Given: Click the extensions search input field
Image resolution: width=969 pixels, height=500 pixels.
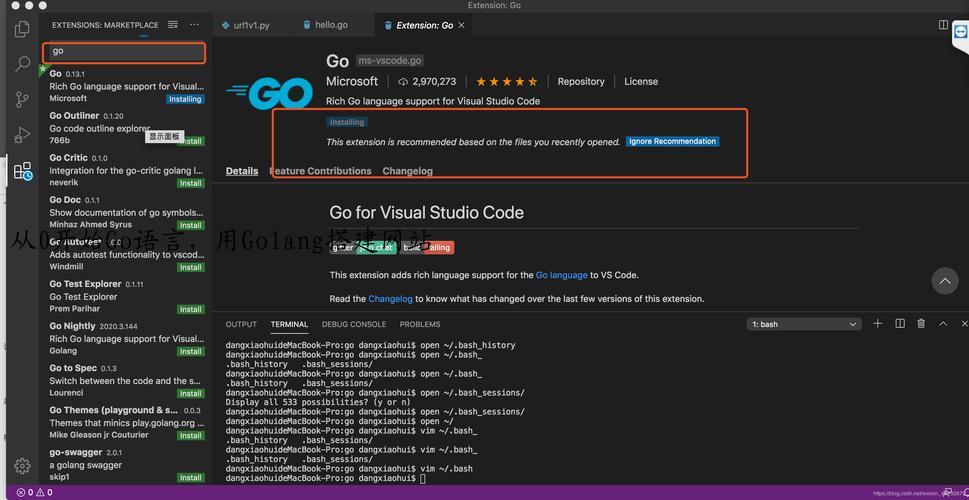Looking at the screenshot, I should [123, 51].
